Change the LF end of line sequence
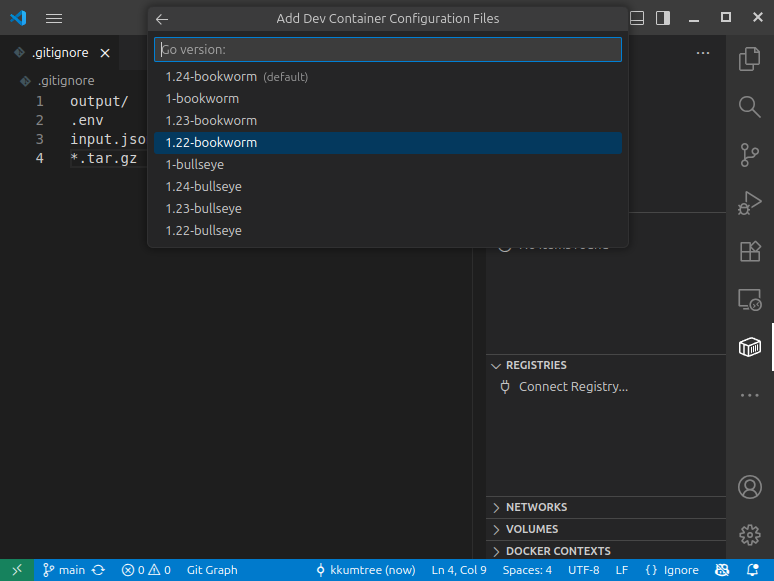774x581 pixels. click(621, 570)
